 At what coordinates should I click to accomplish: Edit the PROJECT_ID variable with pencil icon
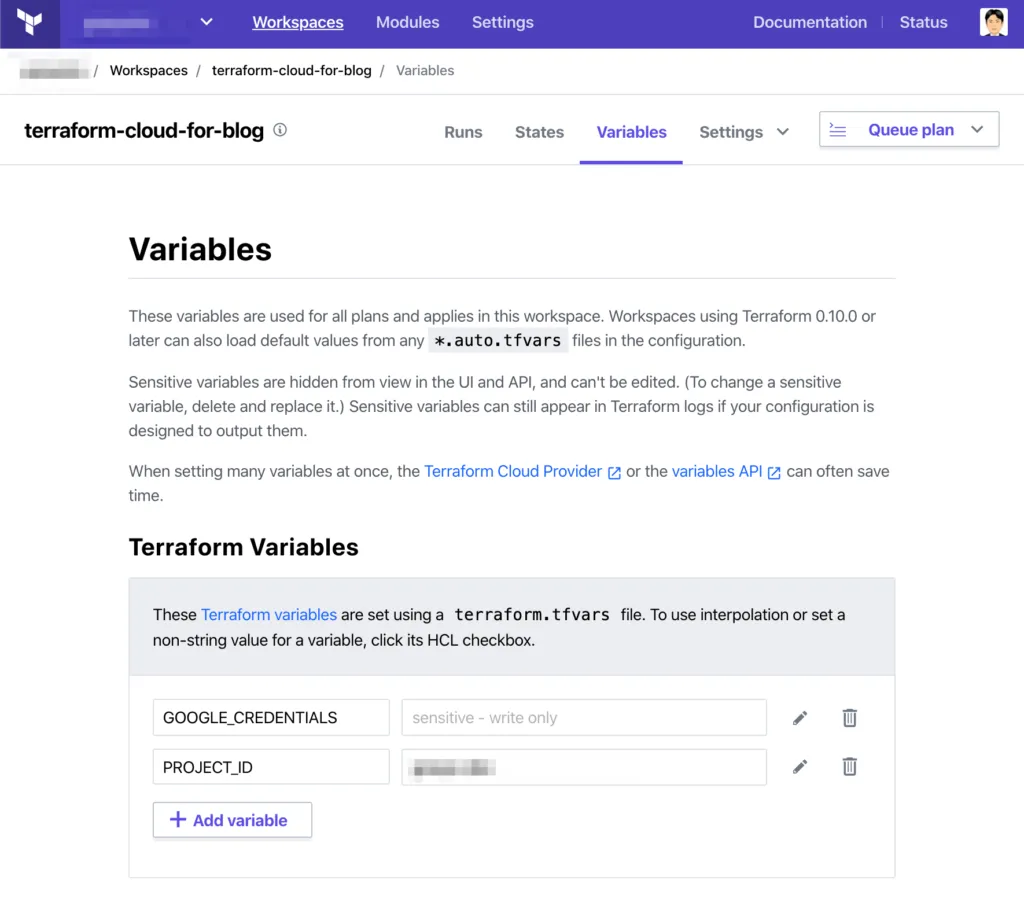800,767
